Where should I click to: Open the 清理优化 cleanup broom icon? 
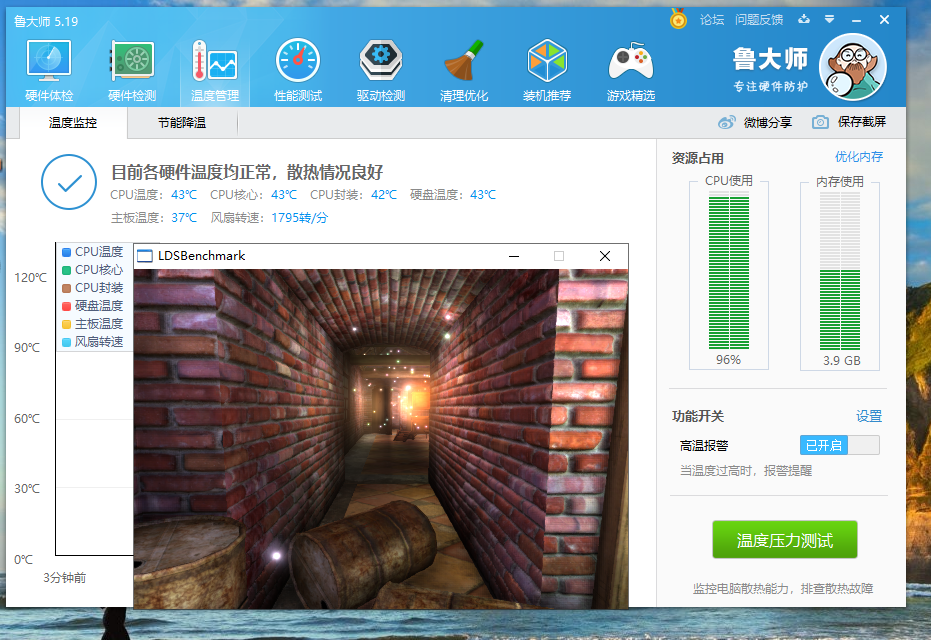point(464,70)
